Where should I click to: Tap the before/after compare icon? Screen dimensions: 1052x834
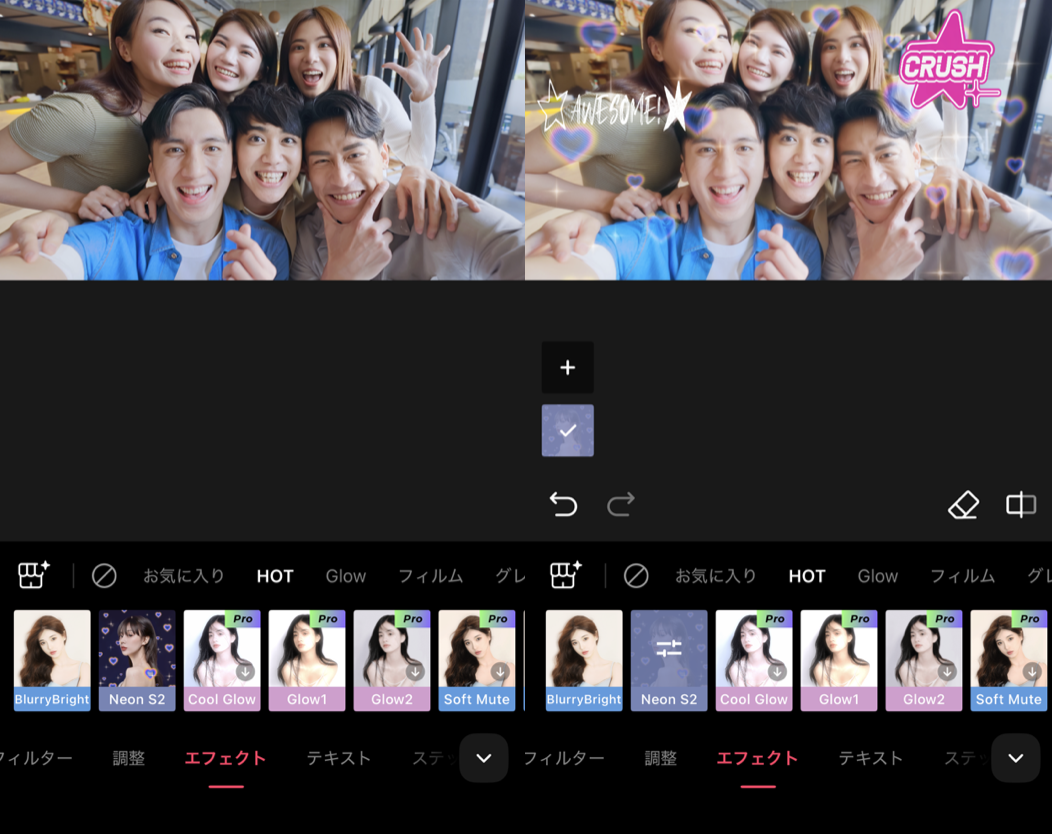[x=1020, y=505]
